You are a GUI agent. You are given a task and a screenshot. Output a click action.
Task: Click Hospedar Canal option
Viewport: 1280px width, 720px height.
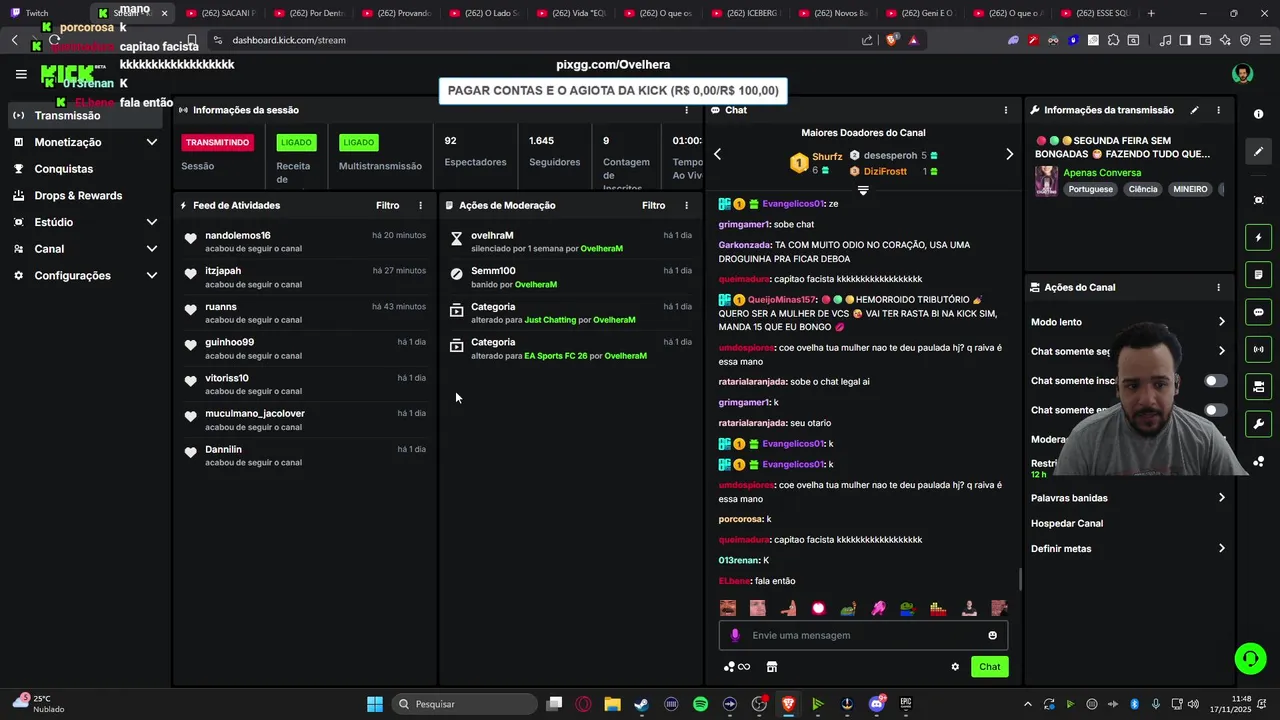coord(1066,523)
